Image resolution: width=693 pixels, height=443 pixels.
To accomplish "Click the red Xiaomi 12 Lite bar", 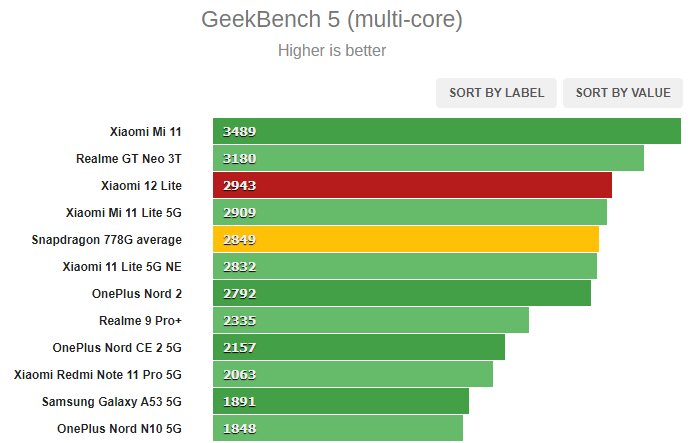I will coord(412,185).
